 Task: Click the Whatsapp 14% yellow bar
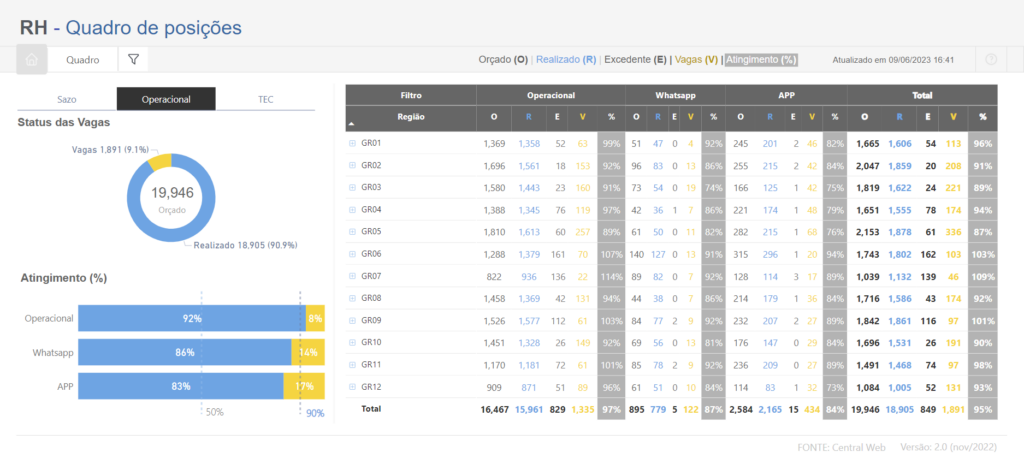pos(308,352)
